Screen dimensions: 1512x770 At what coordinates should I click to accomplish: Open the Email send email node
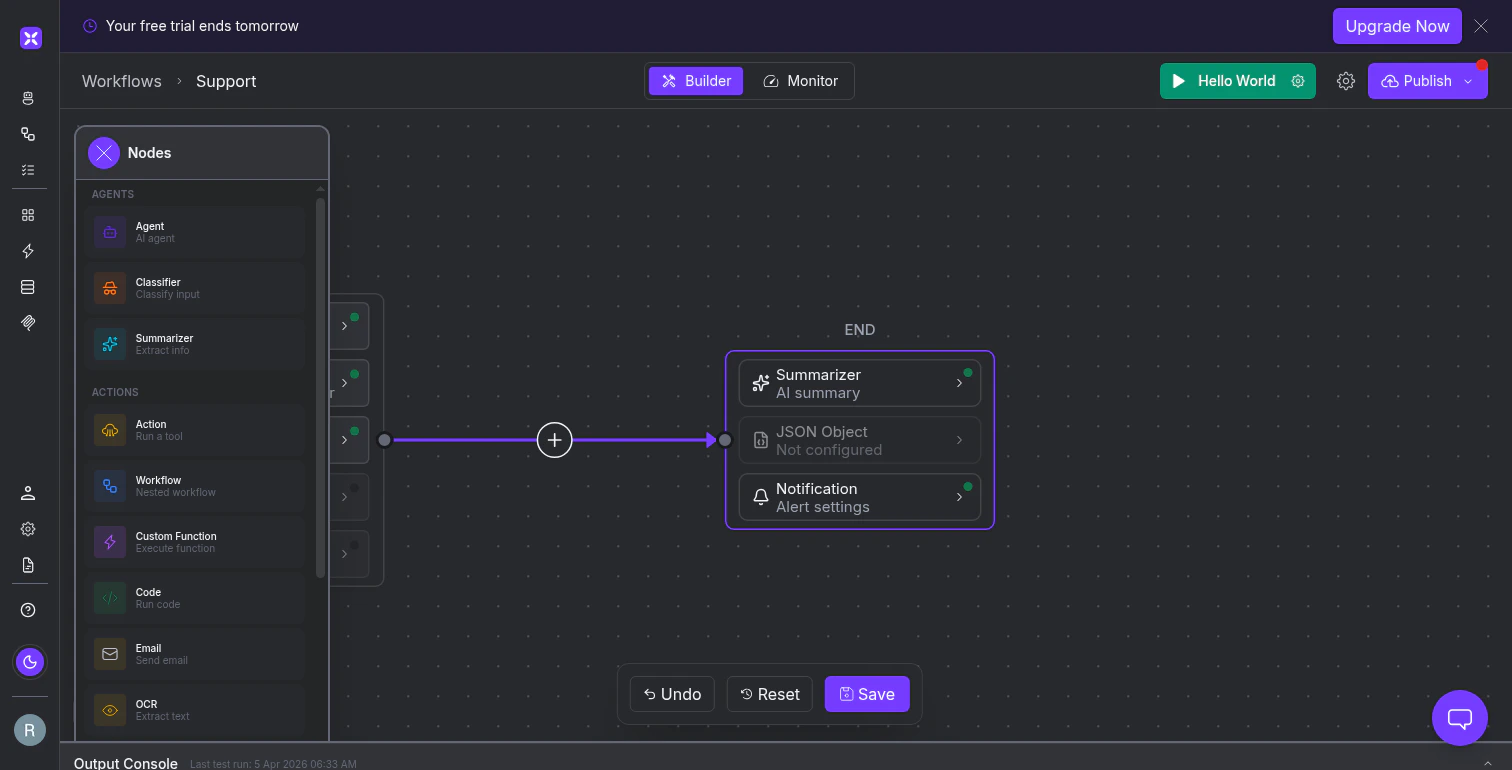pos(194,654)
